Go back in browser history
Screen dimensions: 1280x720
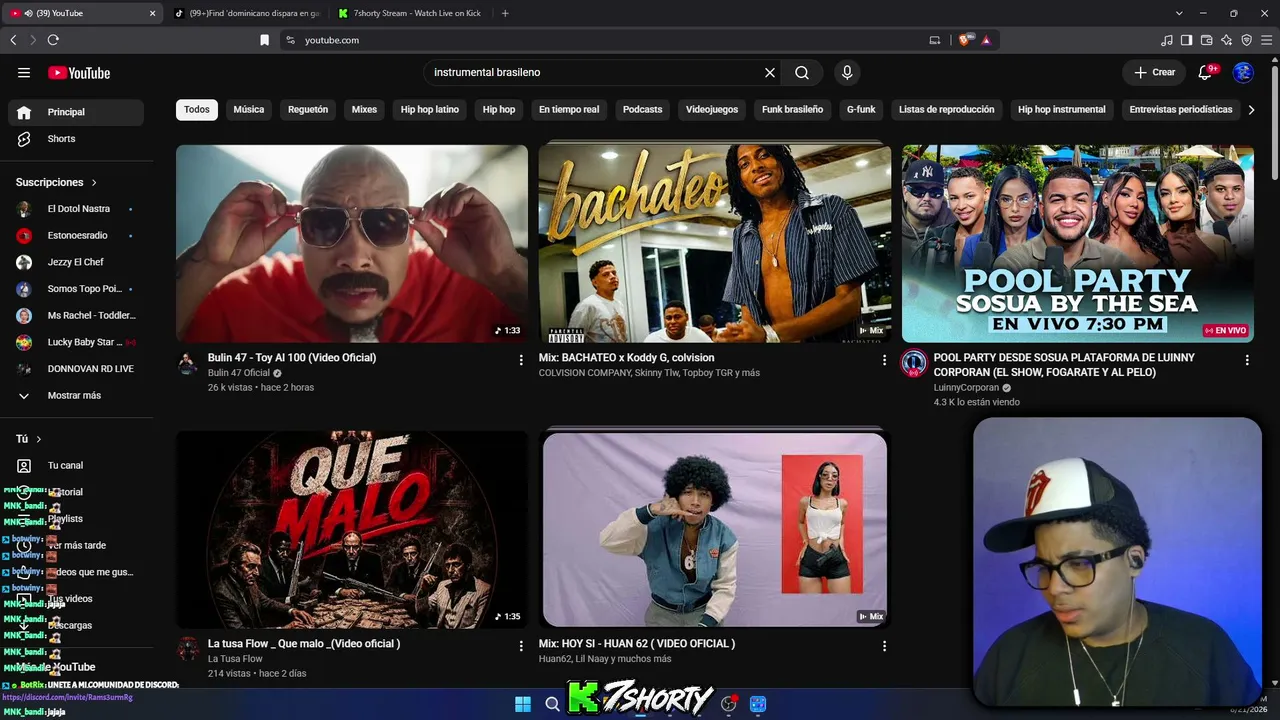[13, 40]
